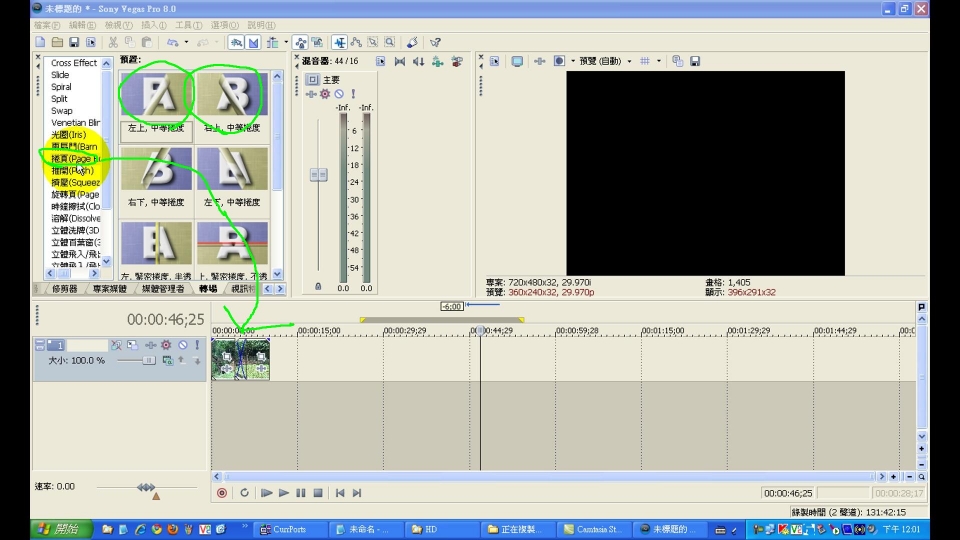Click the Open folder icon in toolbar
The width and height of the screenshot is (960, 540).
[x=57, y=42]
